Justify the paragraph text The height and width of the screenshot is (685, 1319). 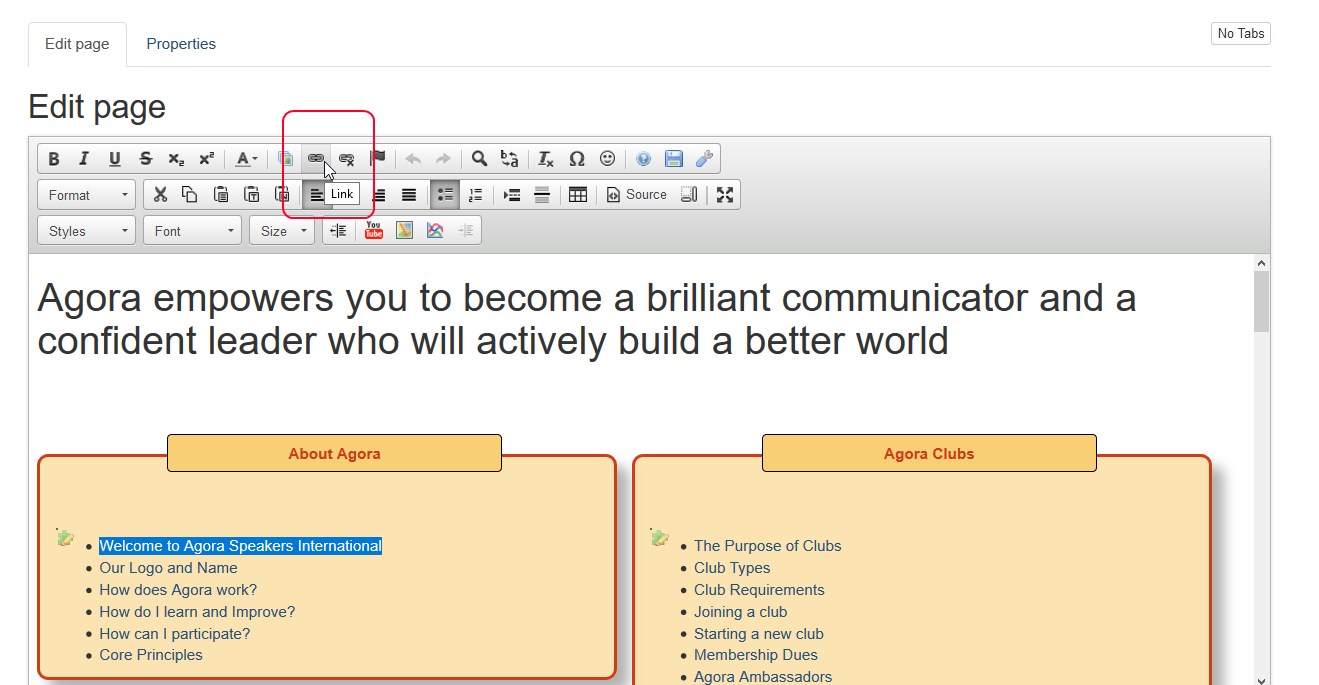[x=409, y=195]
